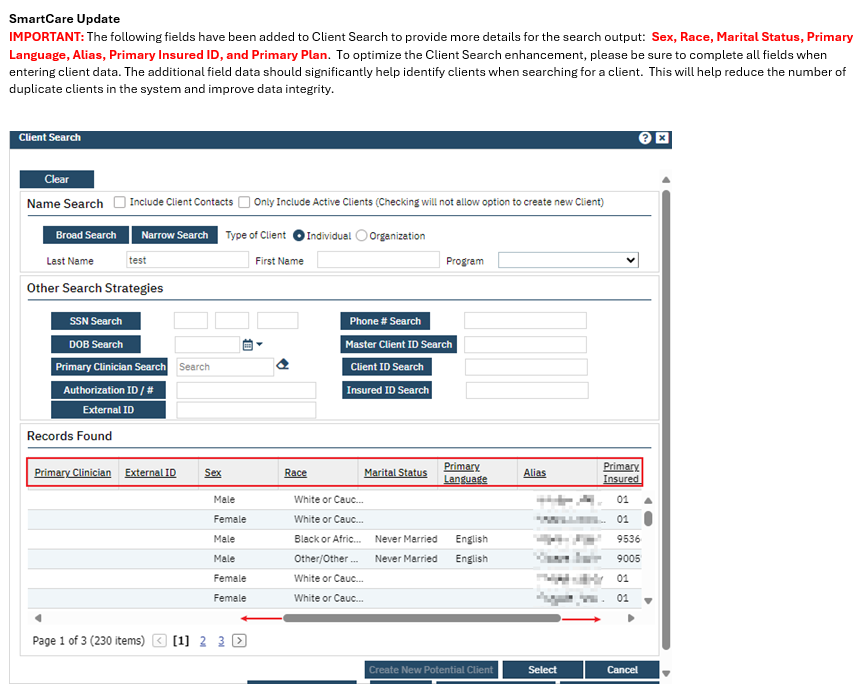
Task: Click the Select button
Action: (x=543, y=670)
